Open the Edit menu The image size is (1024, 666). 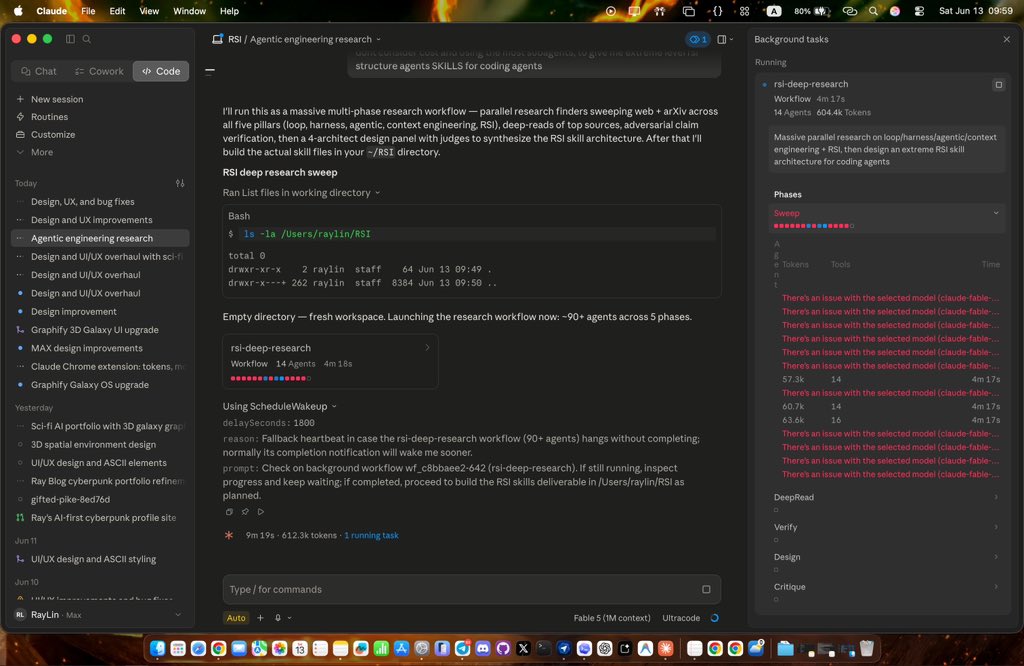click(x=118, y=11)
